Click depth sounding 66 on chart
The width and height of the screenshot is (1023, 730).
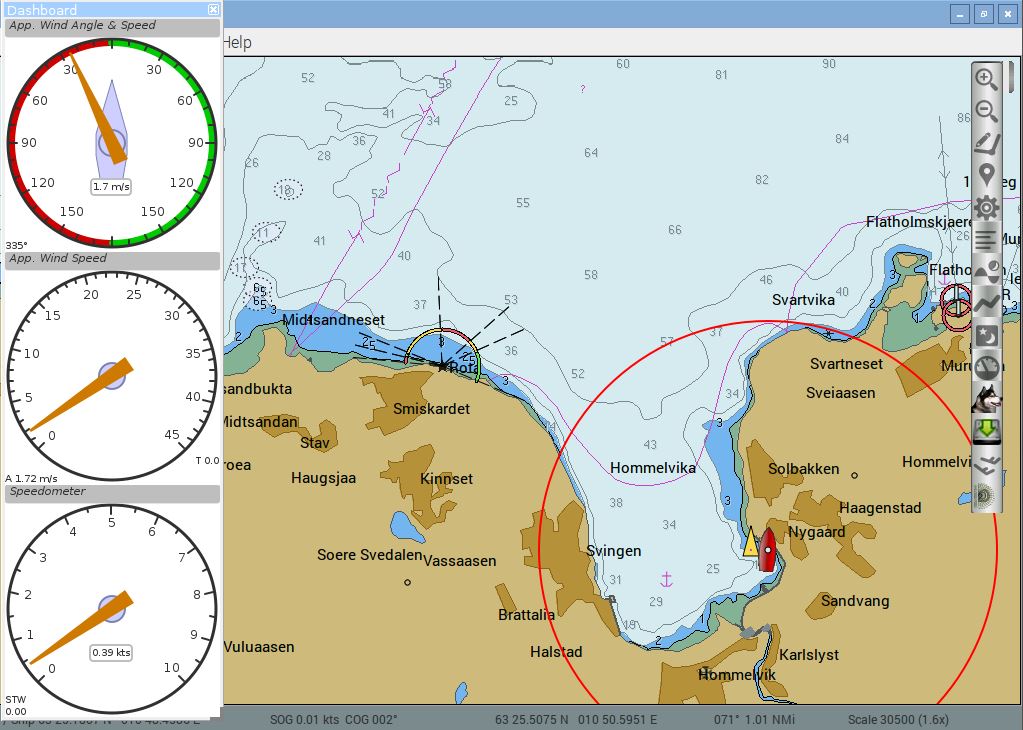point(675,230)
